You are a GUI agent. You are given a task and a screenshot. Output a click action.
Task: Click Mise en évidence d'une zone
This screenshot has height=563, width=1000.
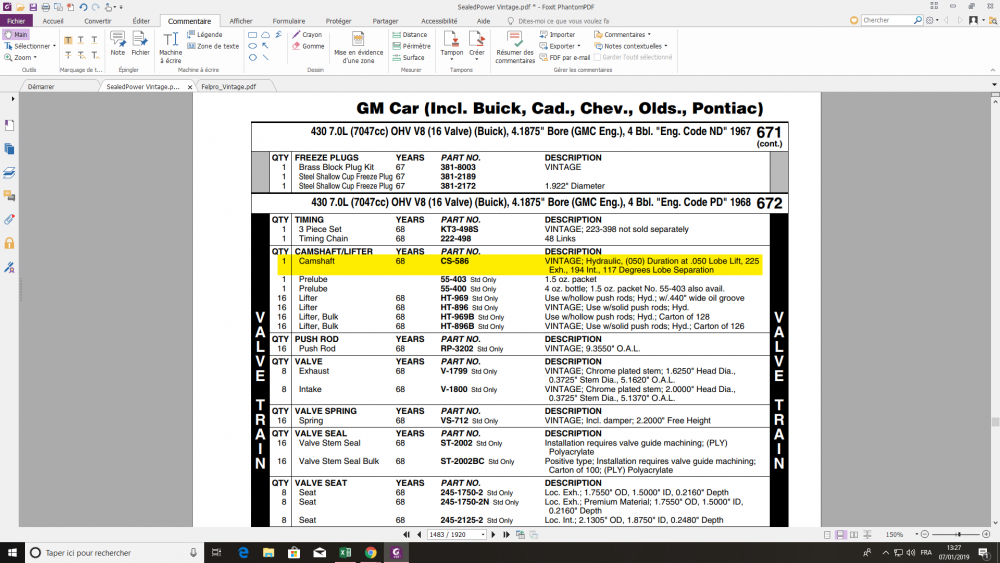tap(358, 48)
